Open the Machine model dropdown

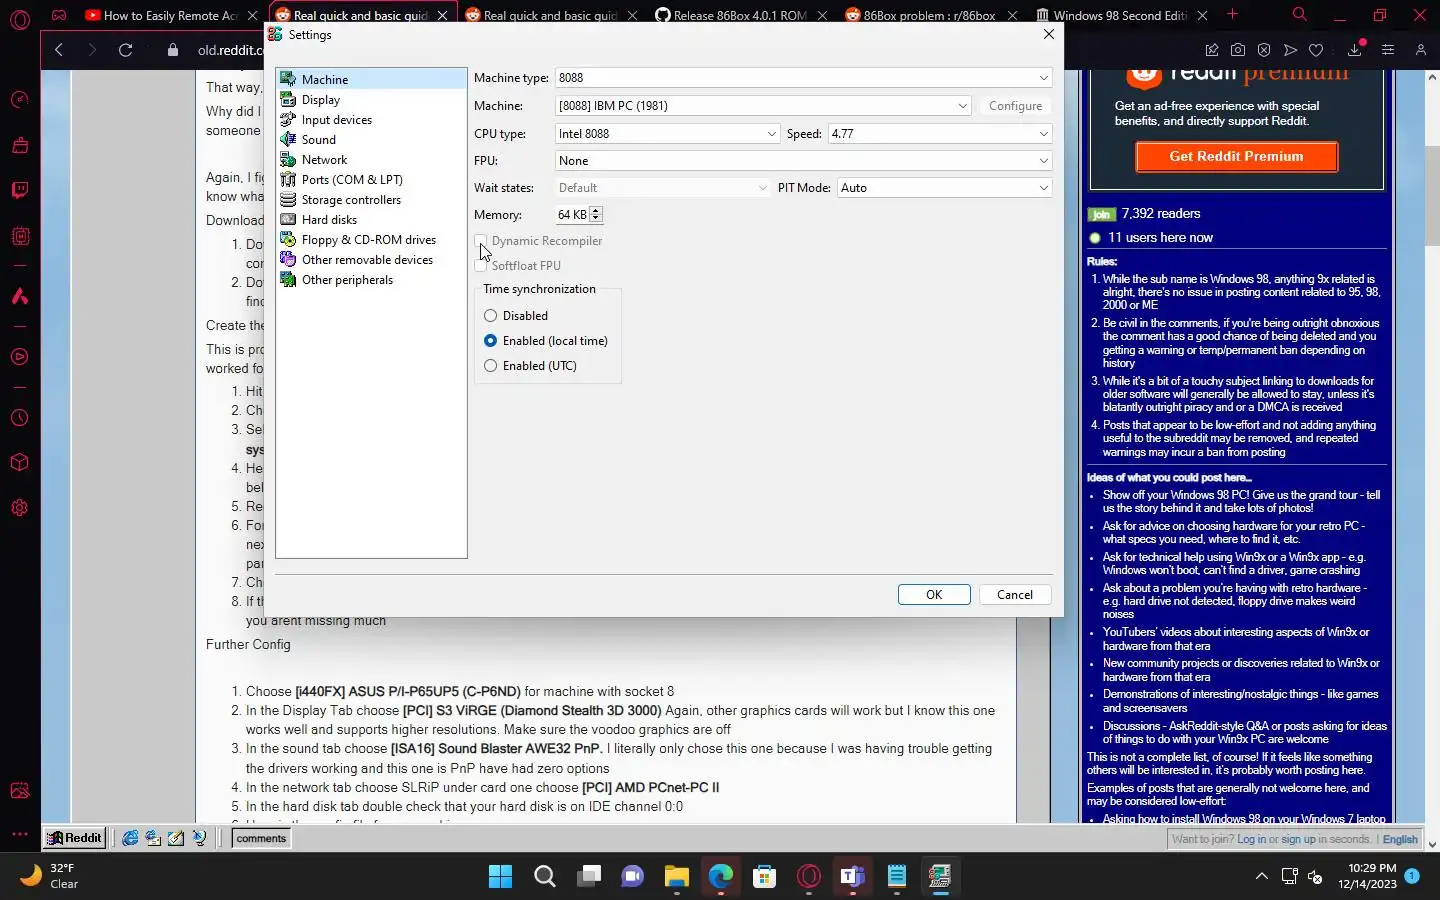tap(763, 106)
